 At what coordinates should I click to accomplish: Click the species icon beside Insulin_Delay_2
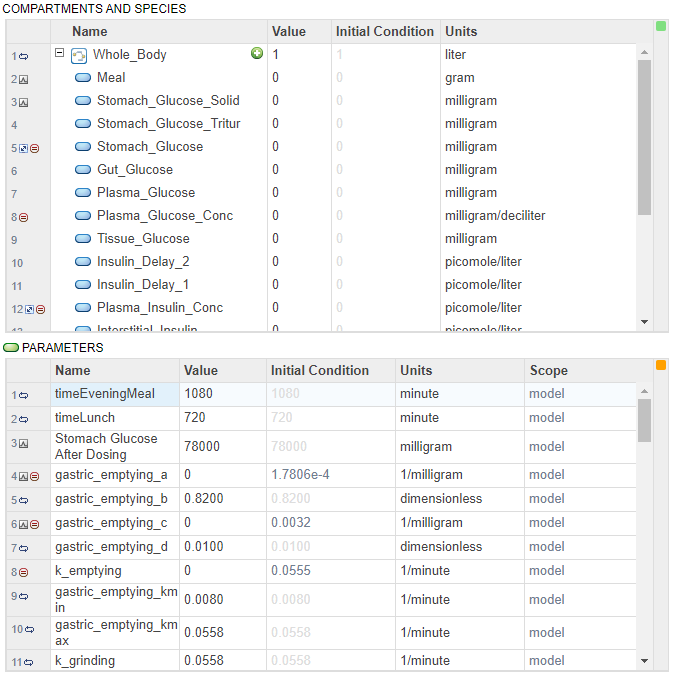coord(83,261)
